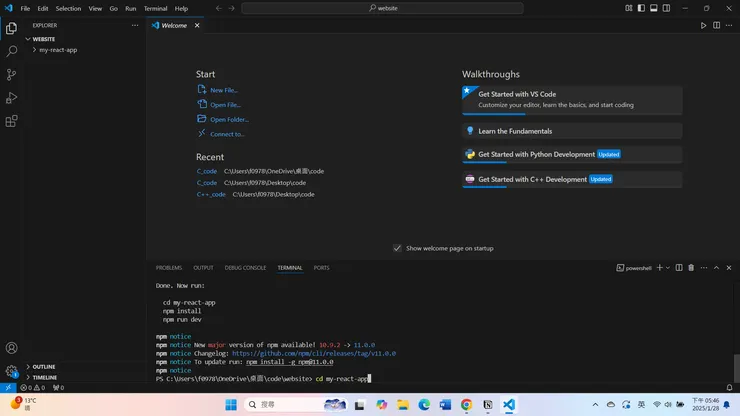Close the terminal panel
Screen dimensions: 740x416
click(729, 268)
